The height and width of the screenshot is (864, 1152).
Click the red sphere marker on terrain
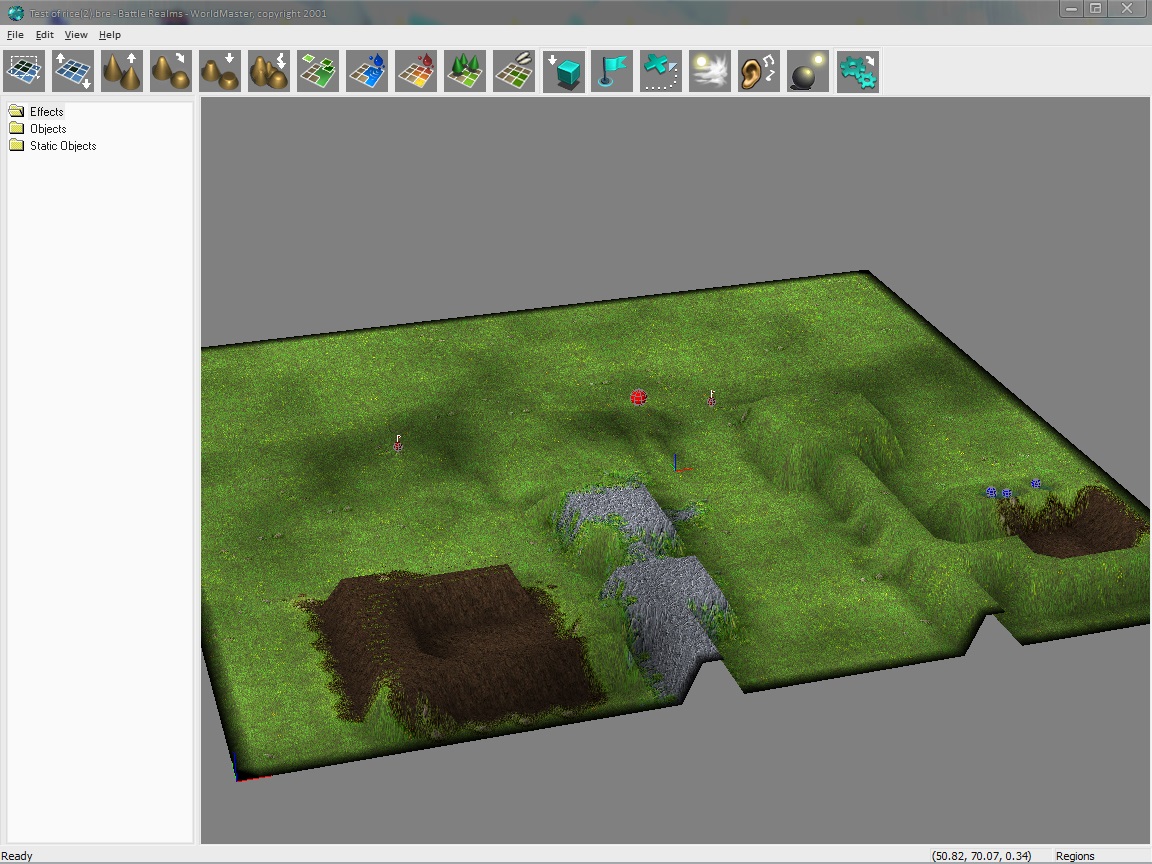tap(638, 397)
